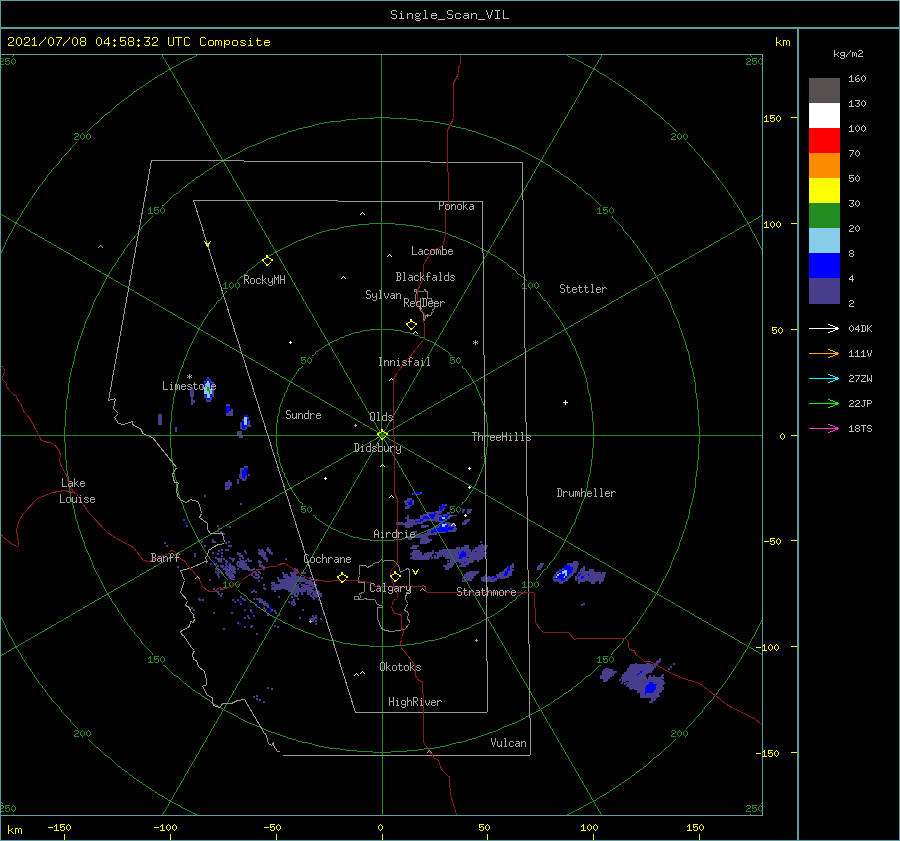
Task: Click the red 70-100 color swatch
Action: pos(824,141)
